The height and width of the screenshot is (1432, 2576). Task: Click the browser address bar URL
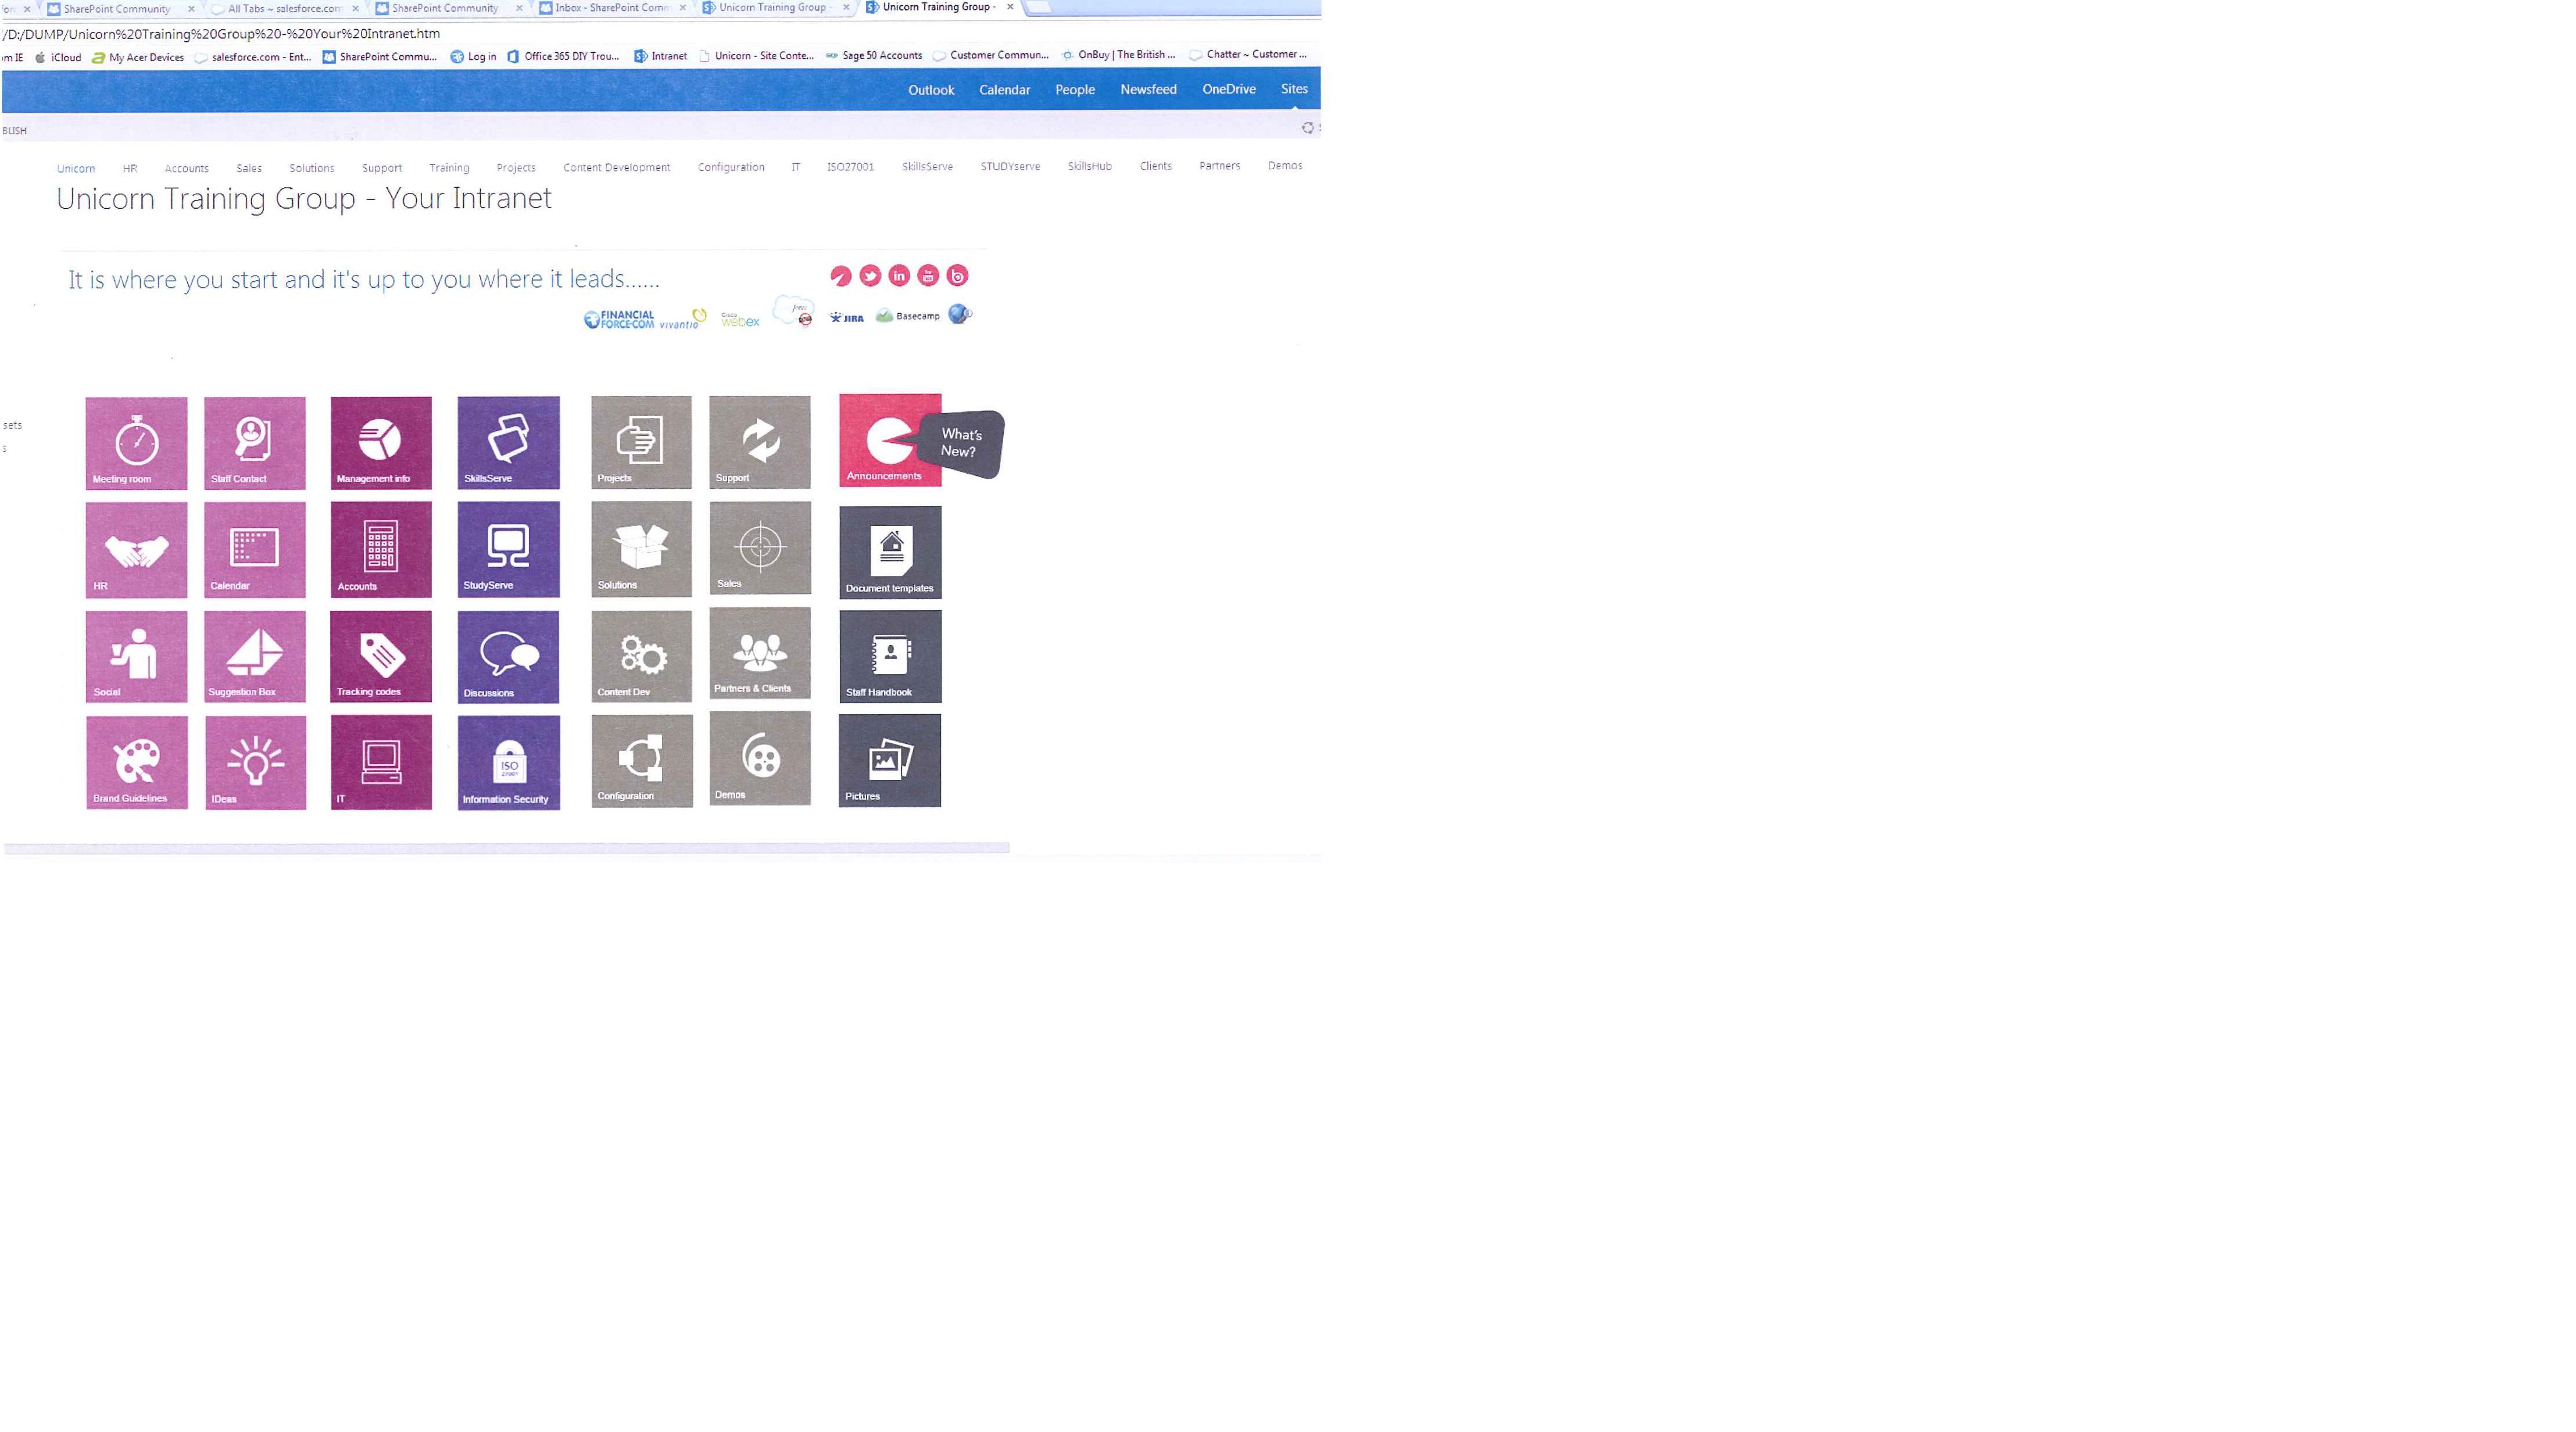(221, 34)
